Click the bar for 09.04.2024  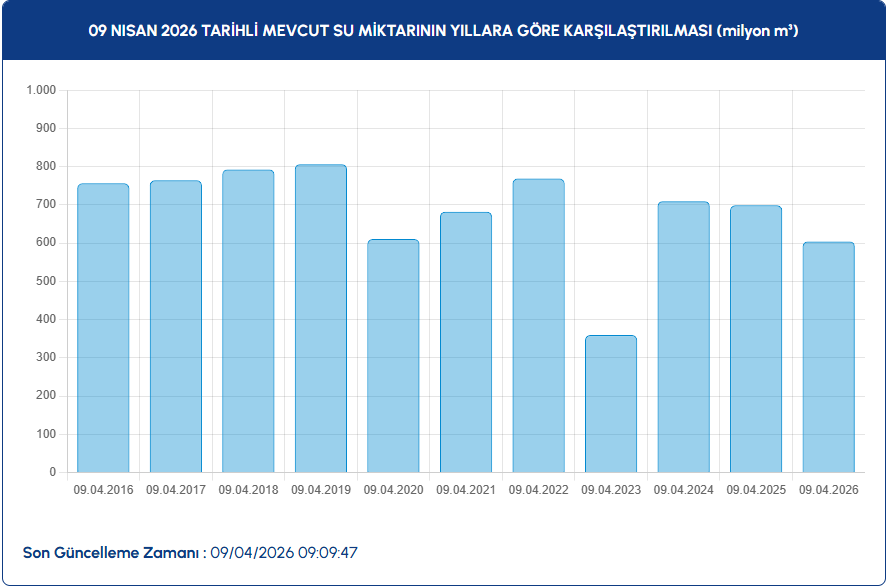[x=683, y=337]
